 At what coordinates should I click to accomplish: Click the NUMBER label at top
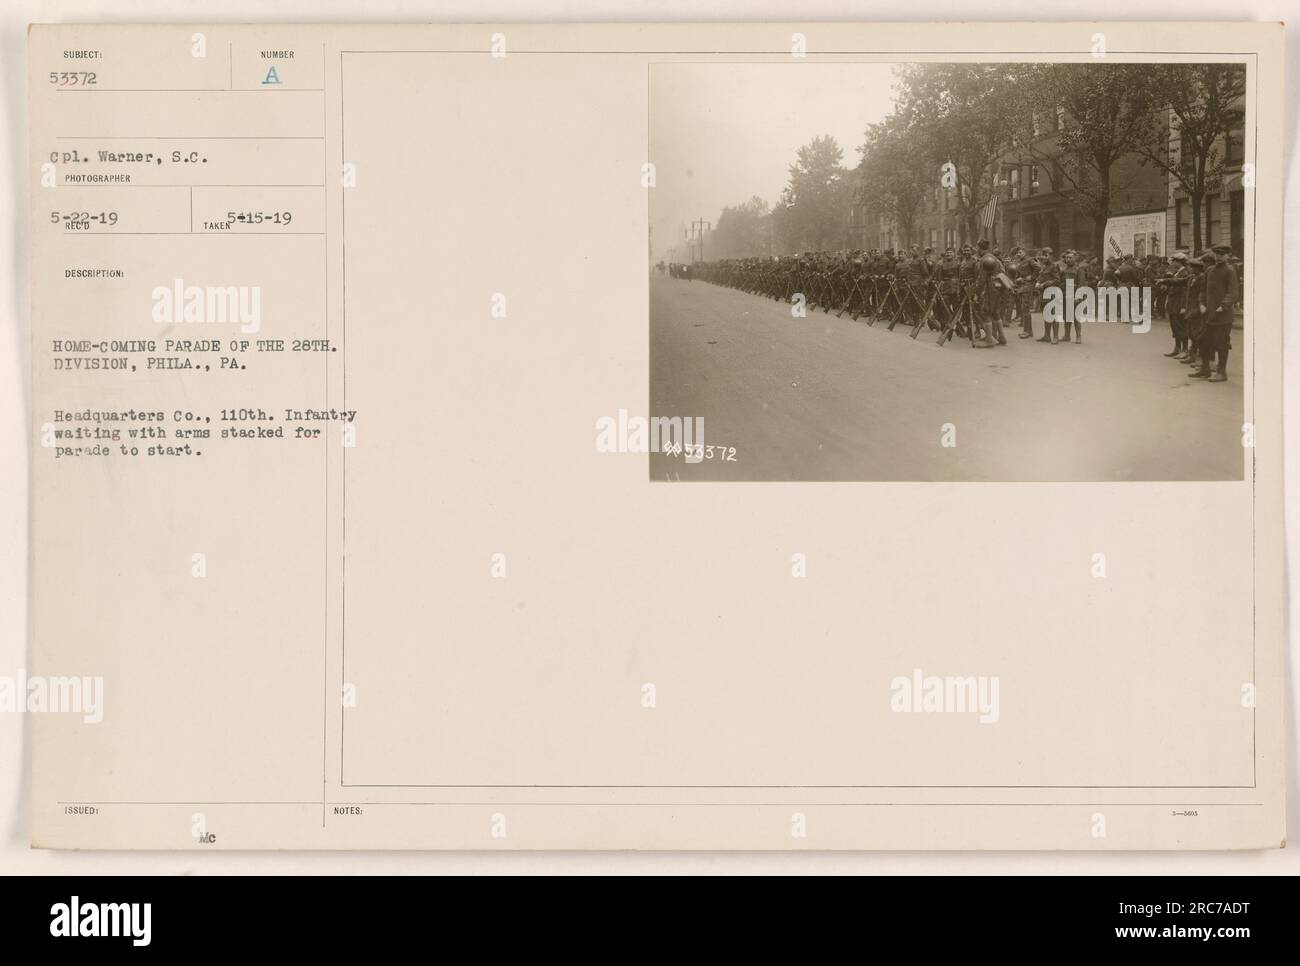click(276, 56)
